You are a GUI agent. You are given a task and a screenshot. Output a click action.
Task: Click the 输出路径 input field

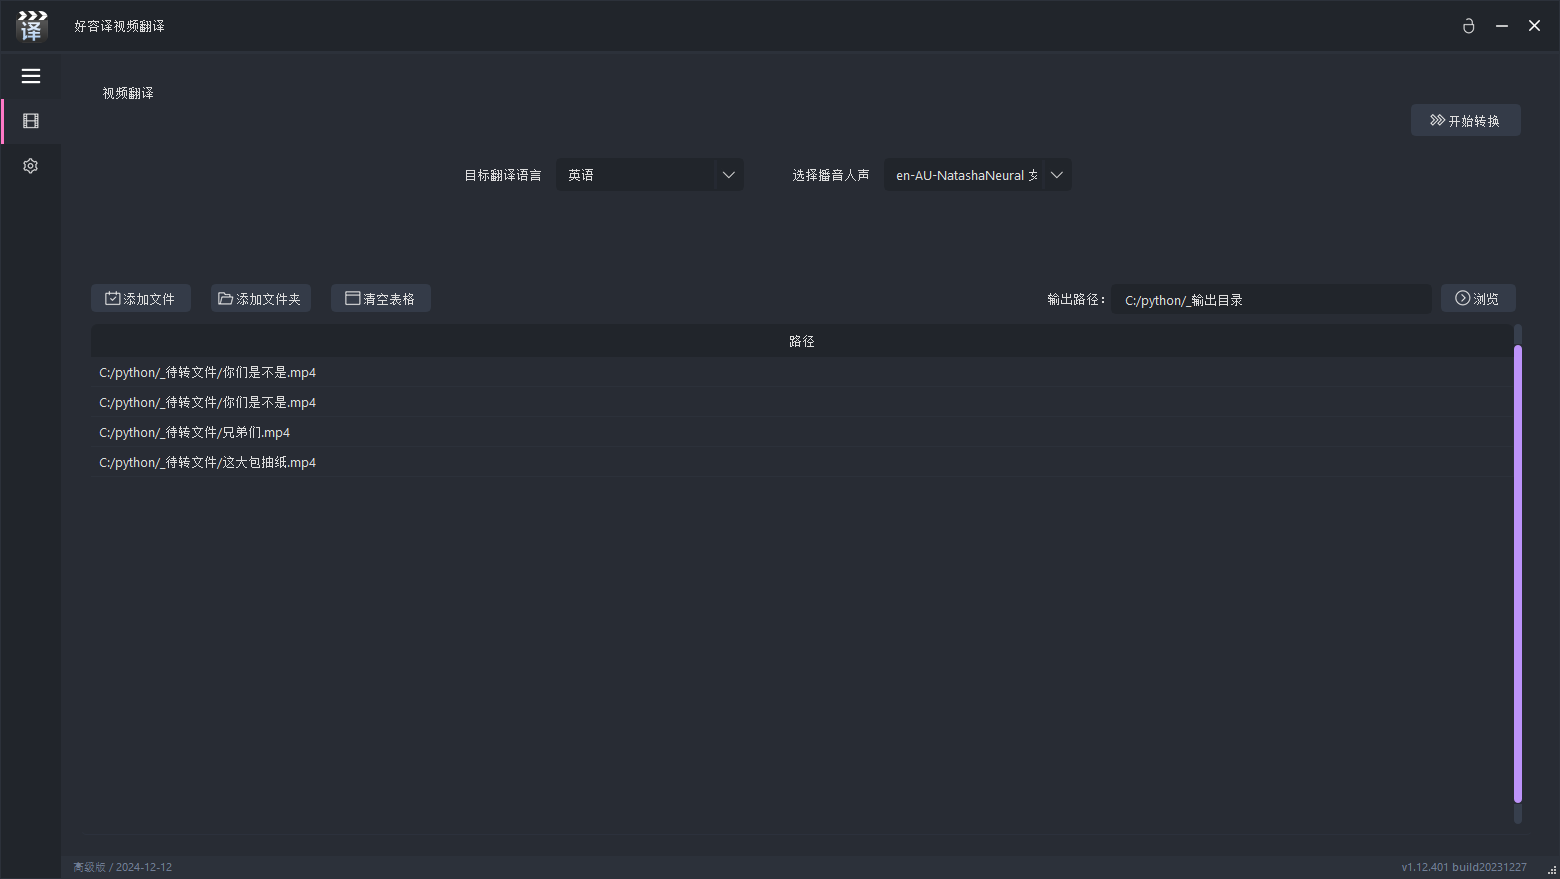coord(1270,299)
